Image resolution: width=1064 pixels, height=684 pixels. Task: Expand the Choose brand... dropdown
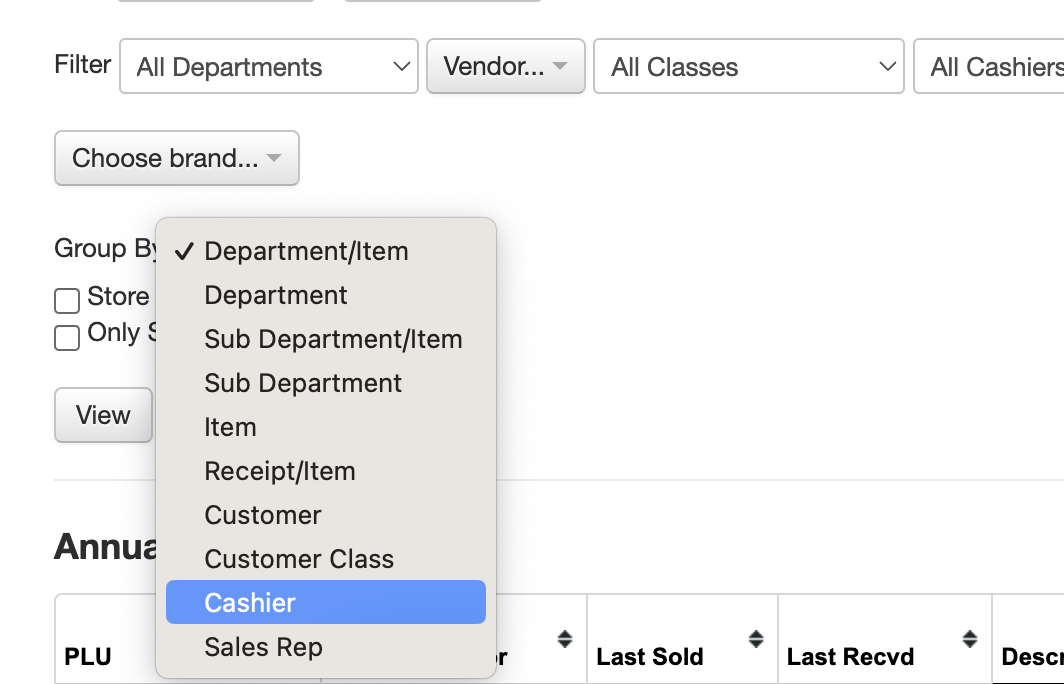pos(176,158)
